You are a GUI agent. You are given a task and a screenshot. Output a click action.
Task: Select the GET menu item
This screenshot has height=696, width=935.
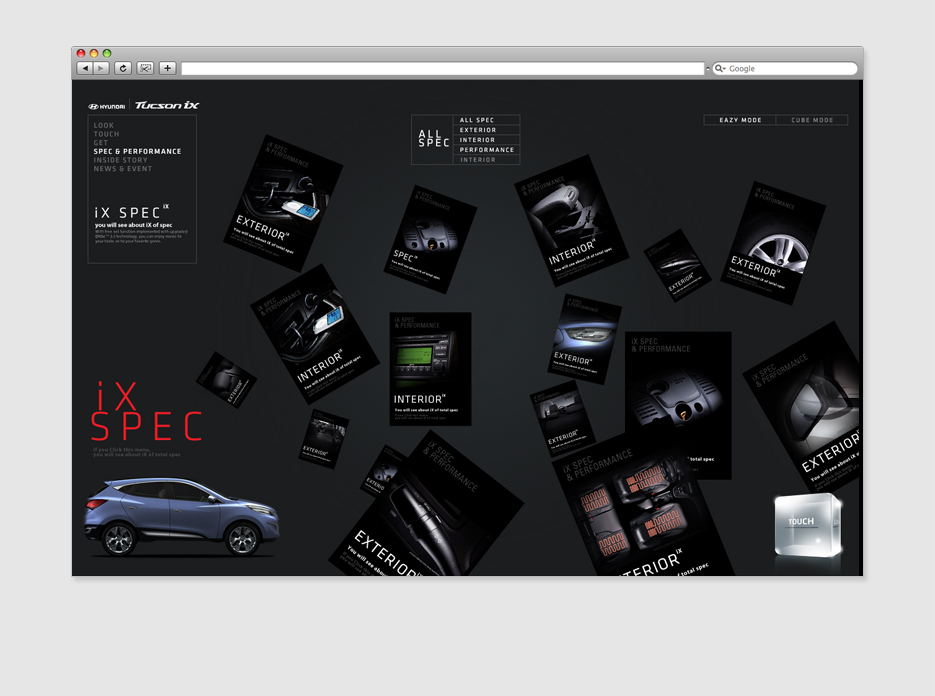[100, 143]
